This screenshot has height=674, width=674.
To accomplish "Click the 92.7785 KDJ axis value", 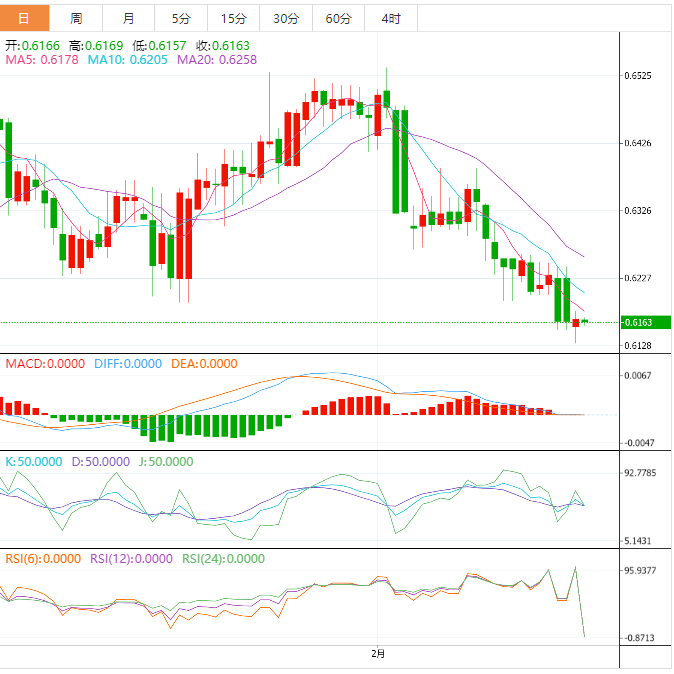I will pyautogui.click(x=640, y=473).
